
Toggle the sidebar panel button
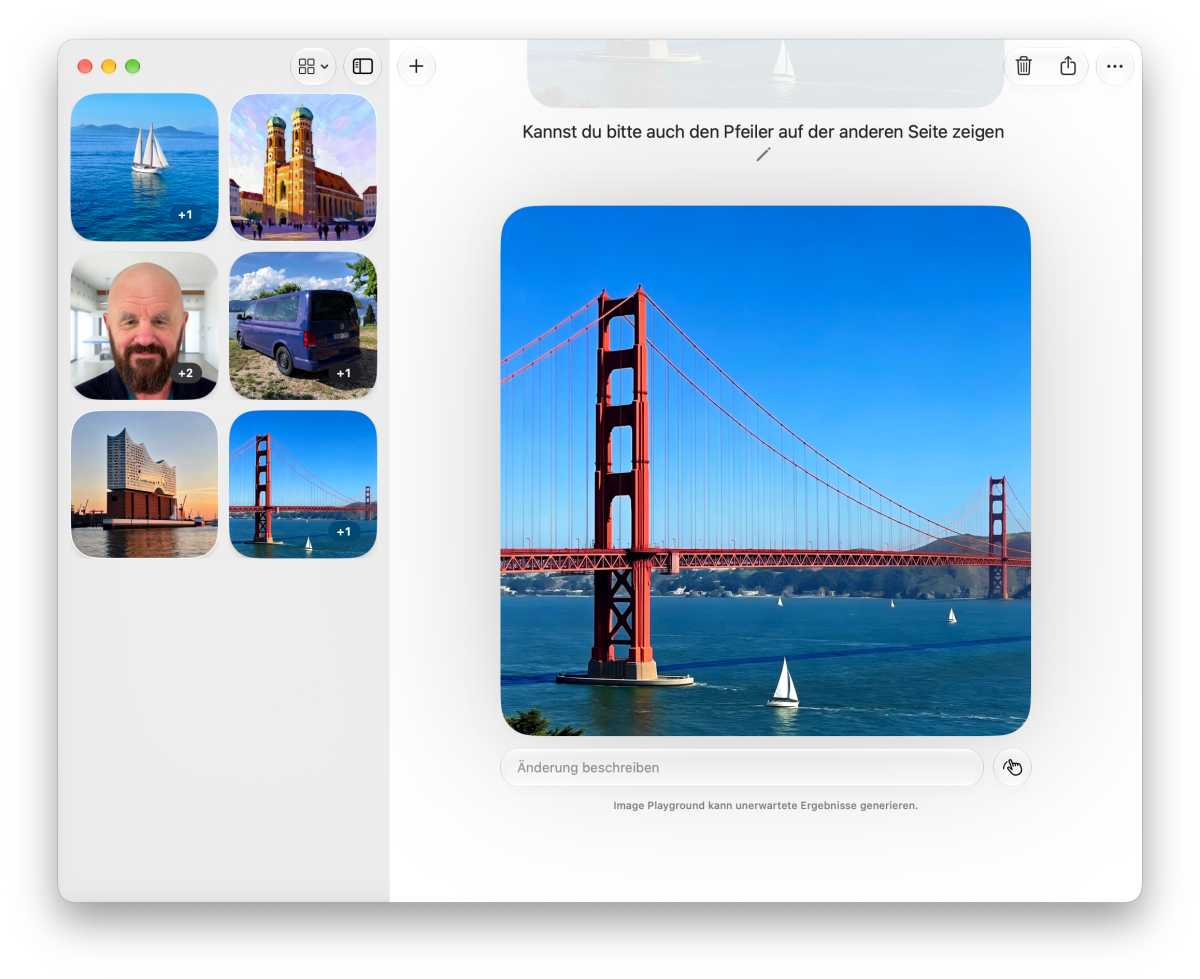point(363,66)
